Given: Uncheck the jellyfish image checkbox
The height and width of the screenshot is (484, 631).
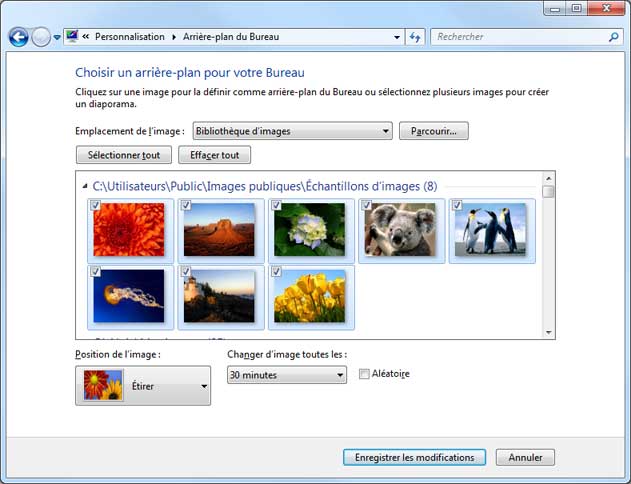Looking at the screenshot, I should coord(95,272).
